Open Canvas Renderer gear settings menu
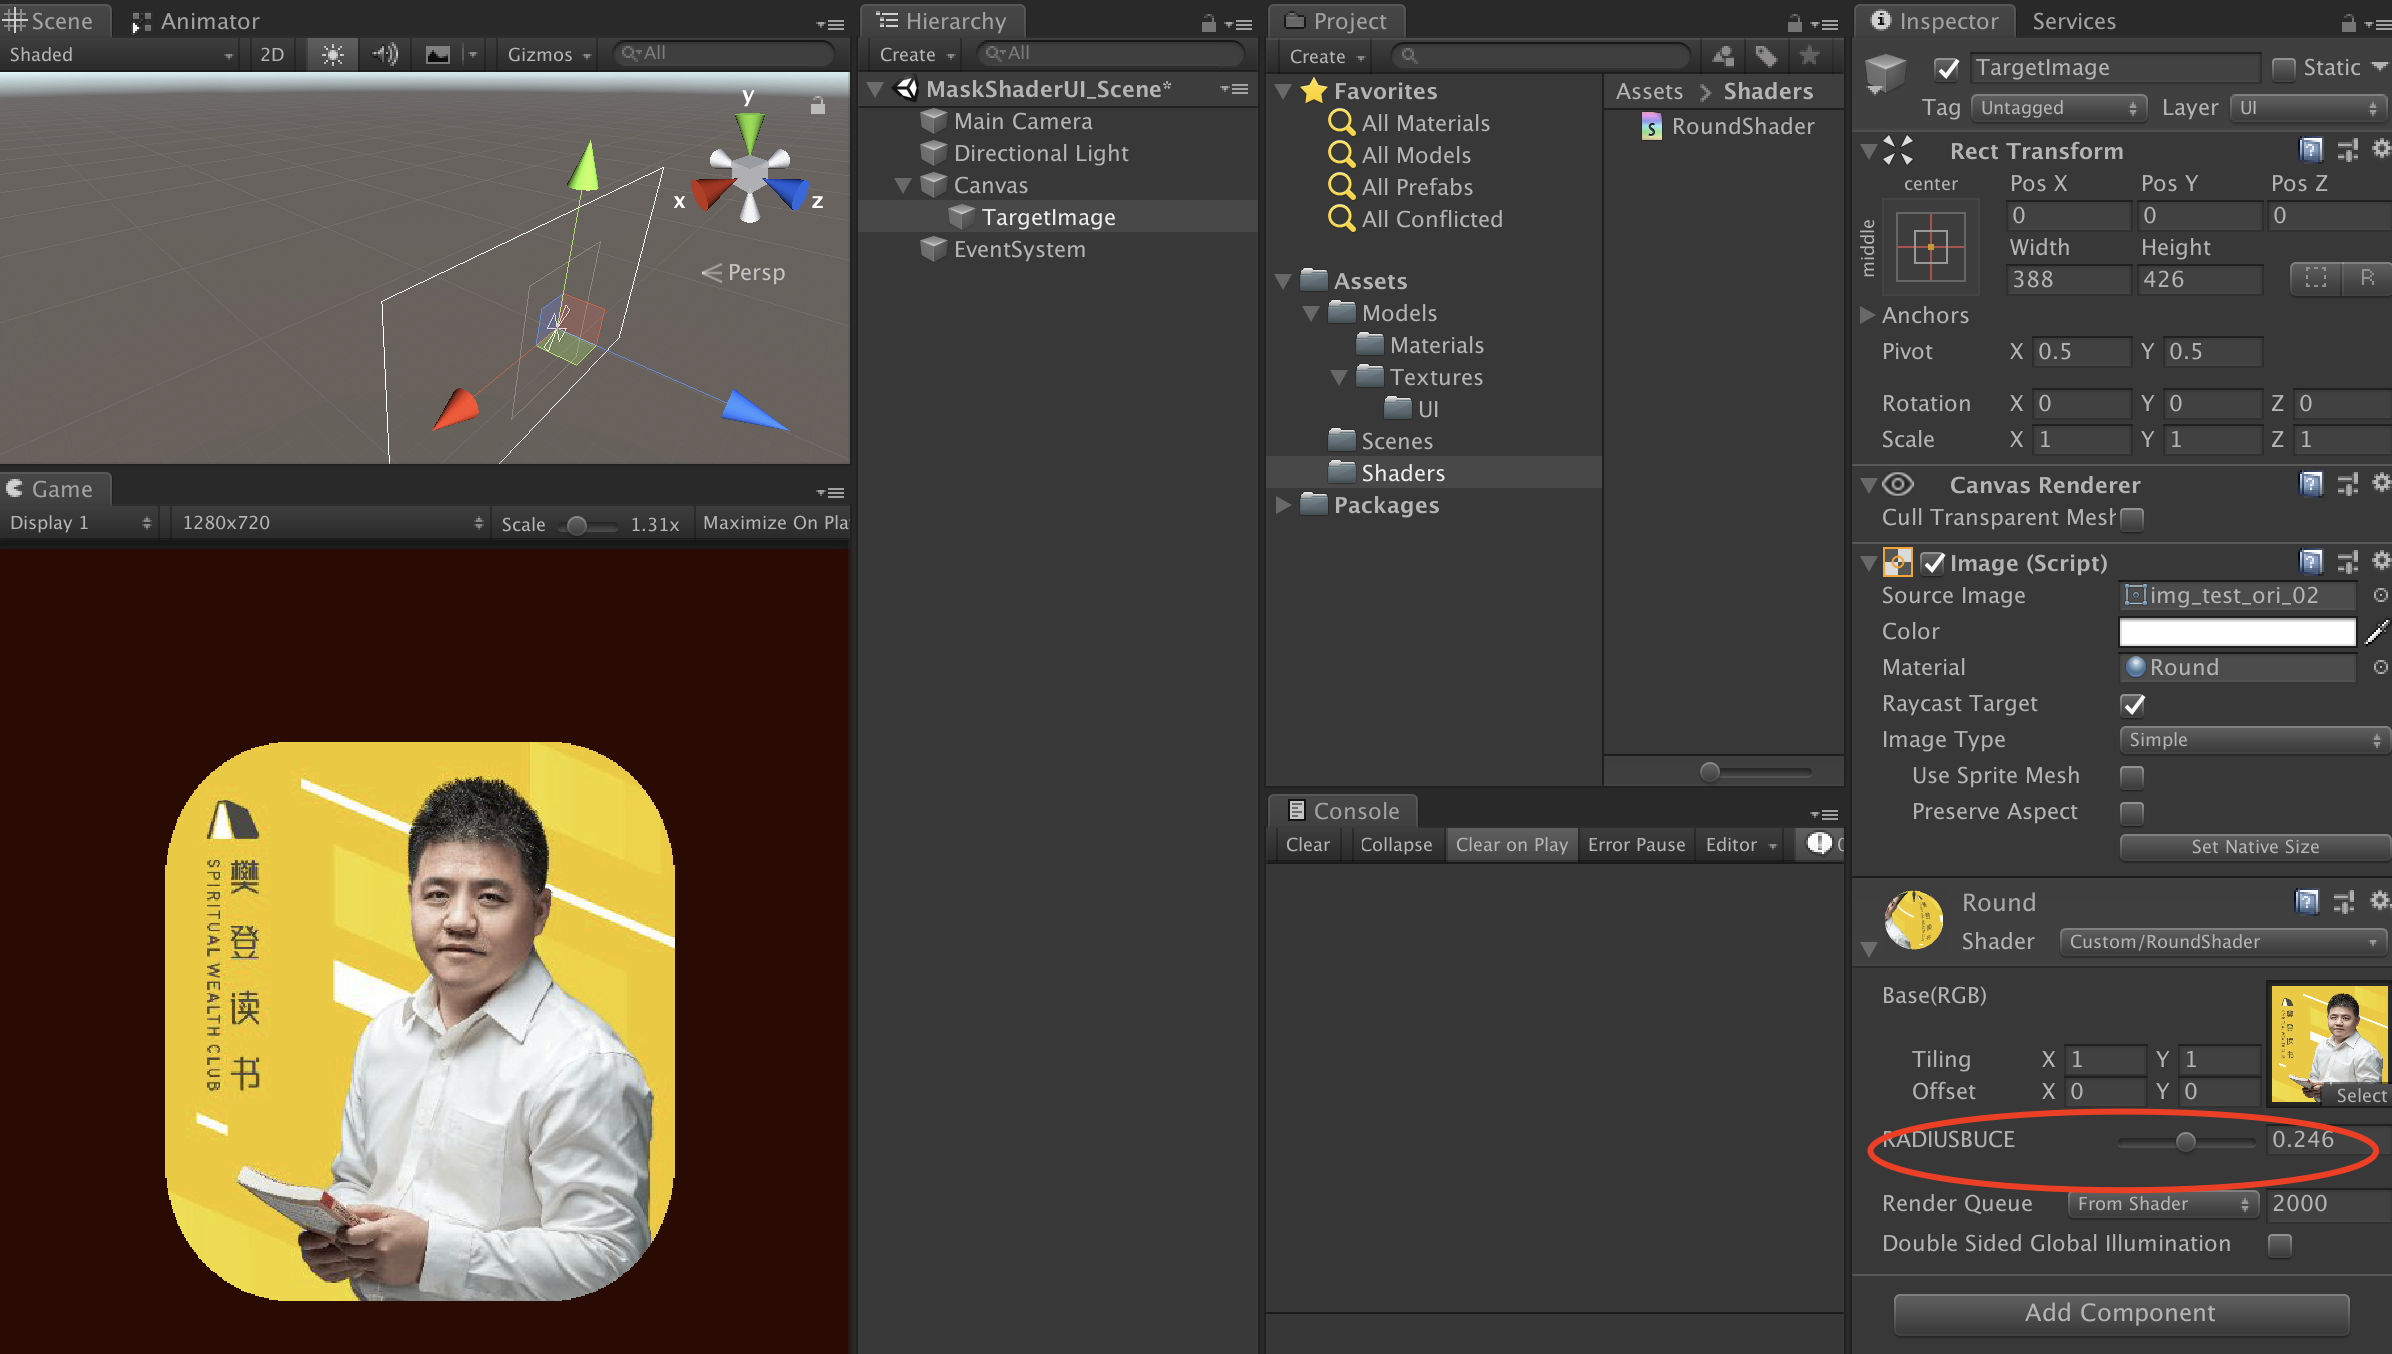2392x1354 pixels. point(2381,484)
